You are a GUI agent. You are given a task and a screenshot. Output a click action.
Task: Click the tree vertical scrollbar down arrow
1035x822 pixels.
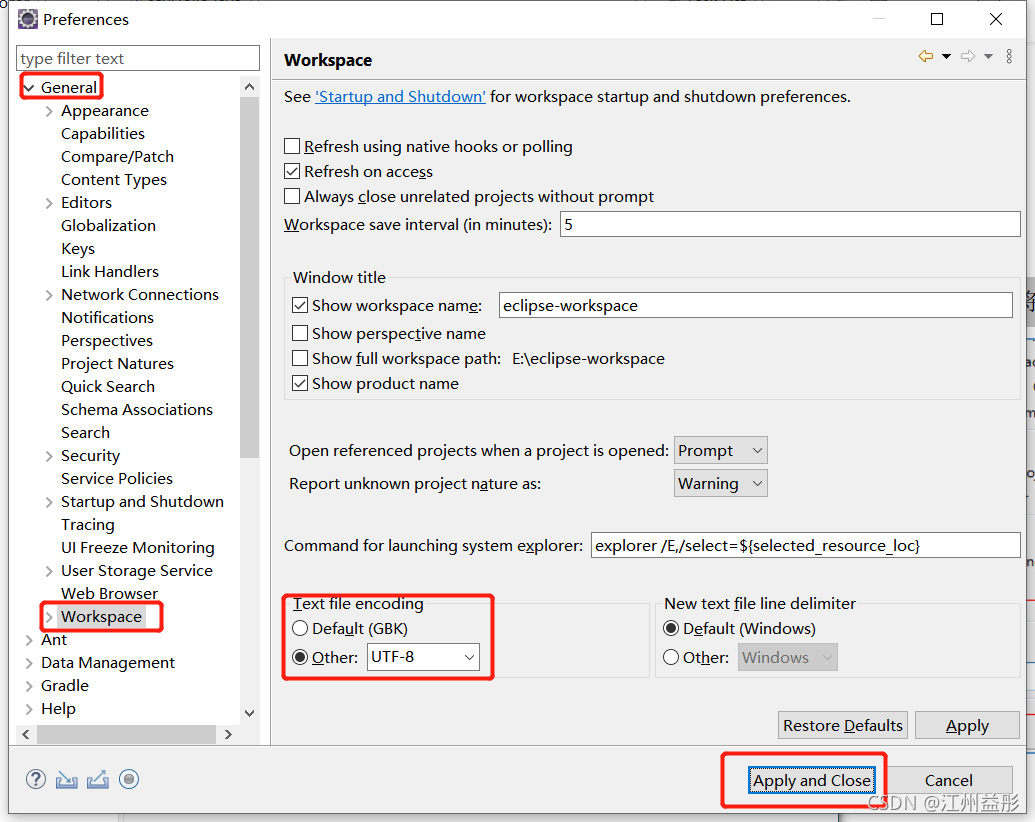(250, 713)
